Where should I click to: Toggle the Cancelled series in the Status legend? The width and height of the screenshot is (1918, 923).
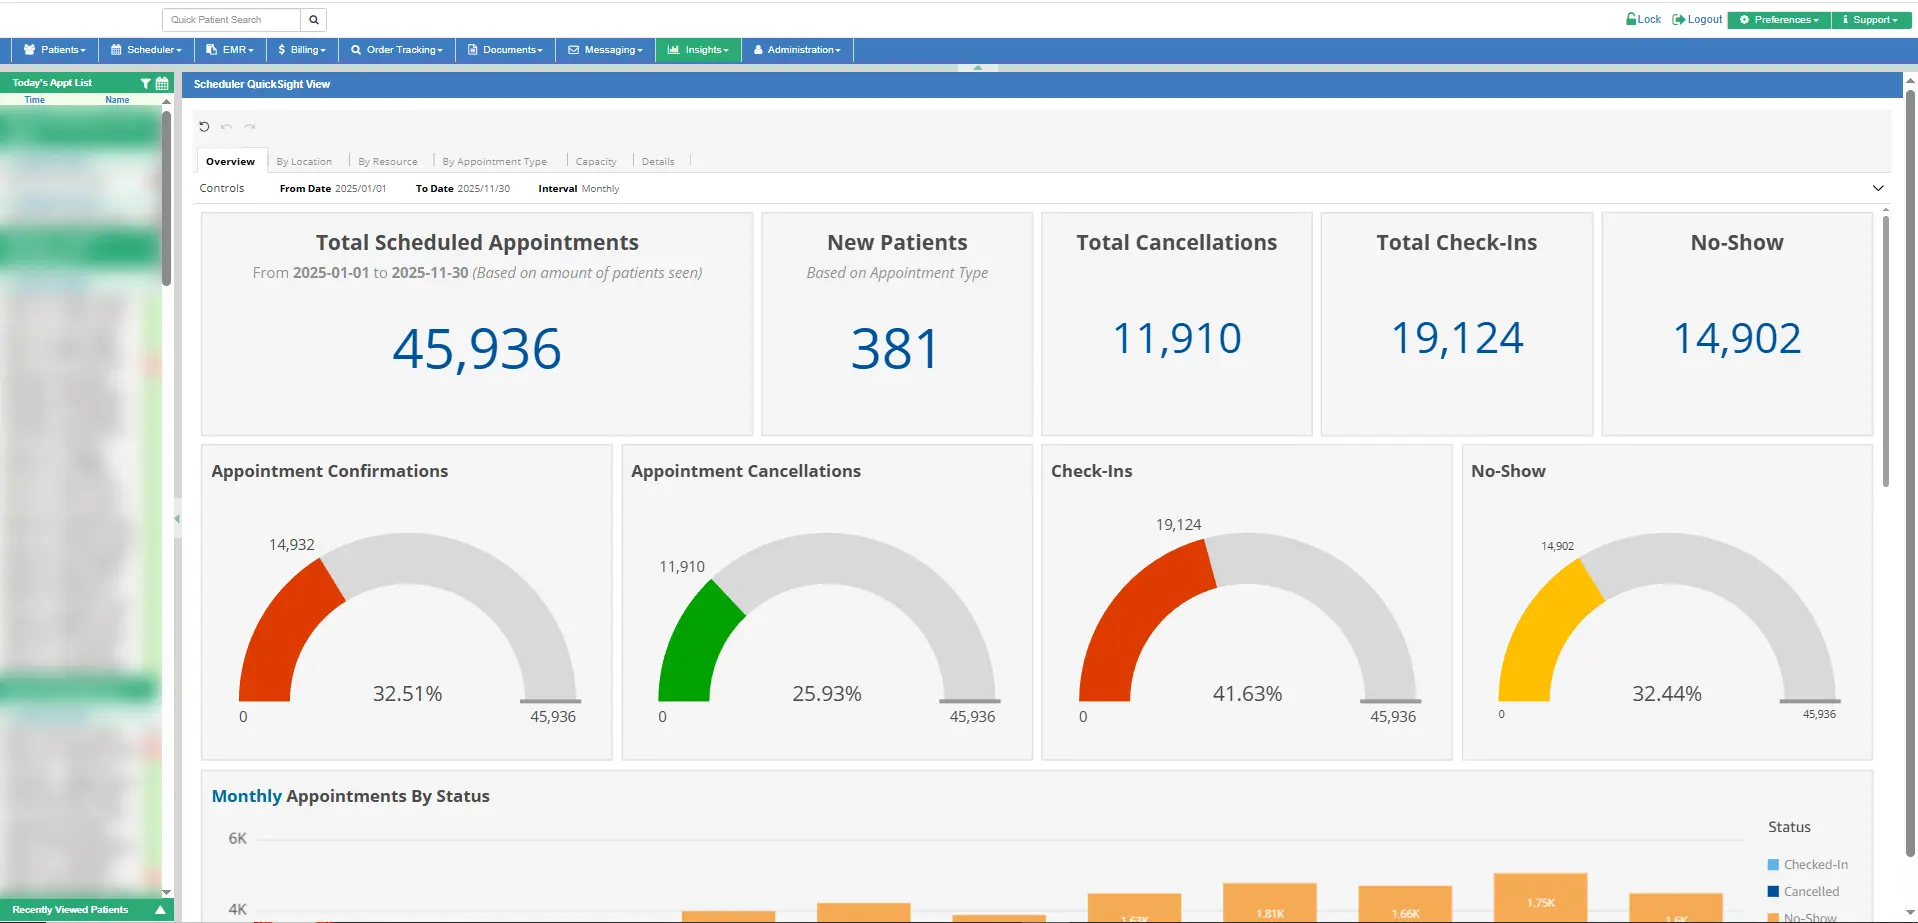tap(1810, 891)
